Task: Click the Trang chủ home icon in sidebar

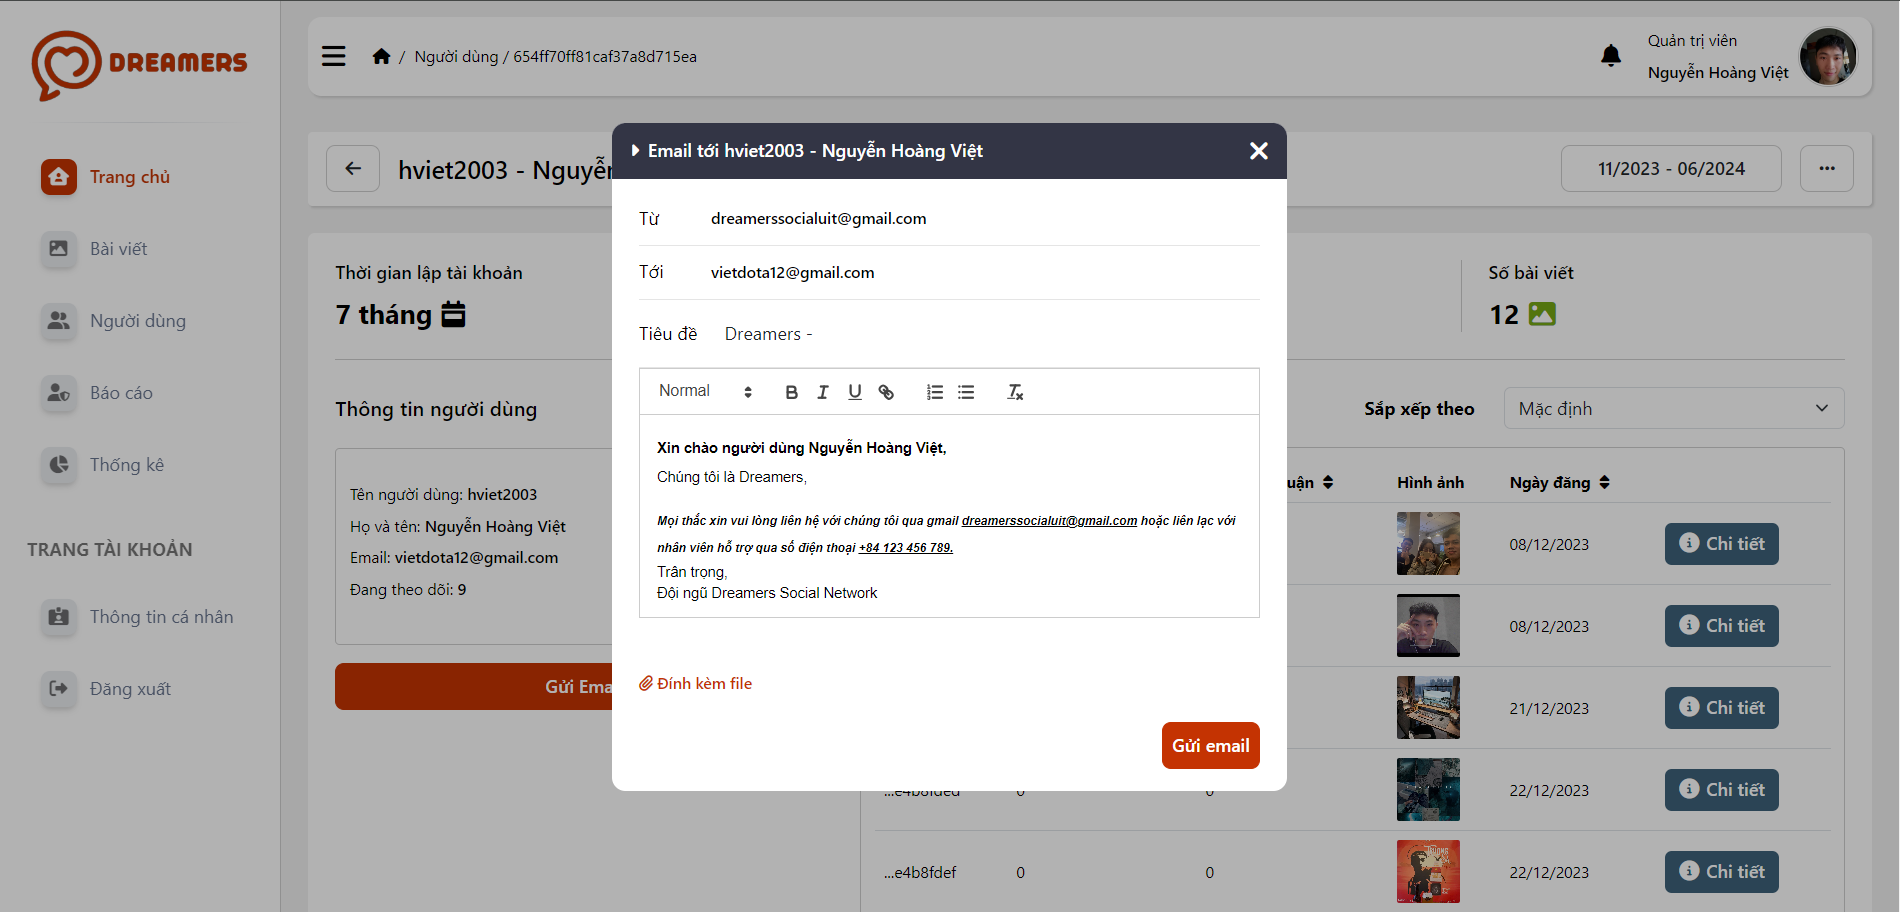Action: 59,177
